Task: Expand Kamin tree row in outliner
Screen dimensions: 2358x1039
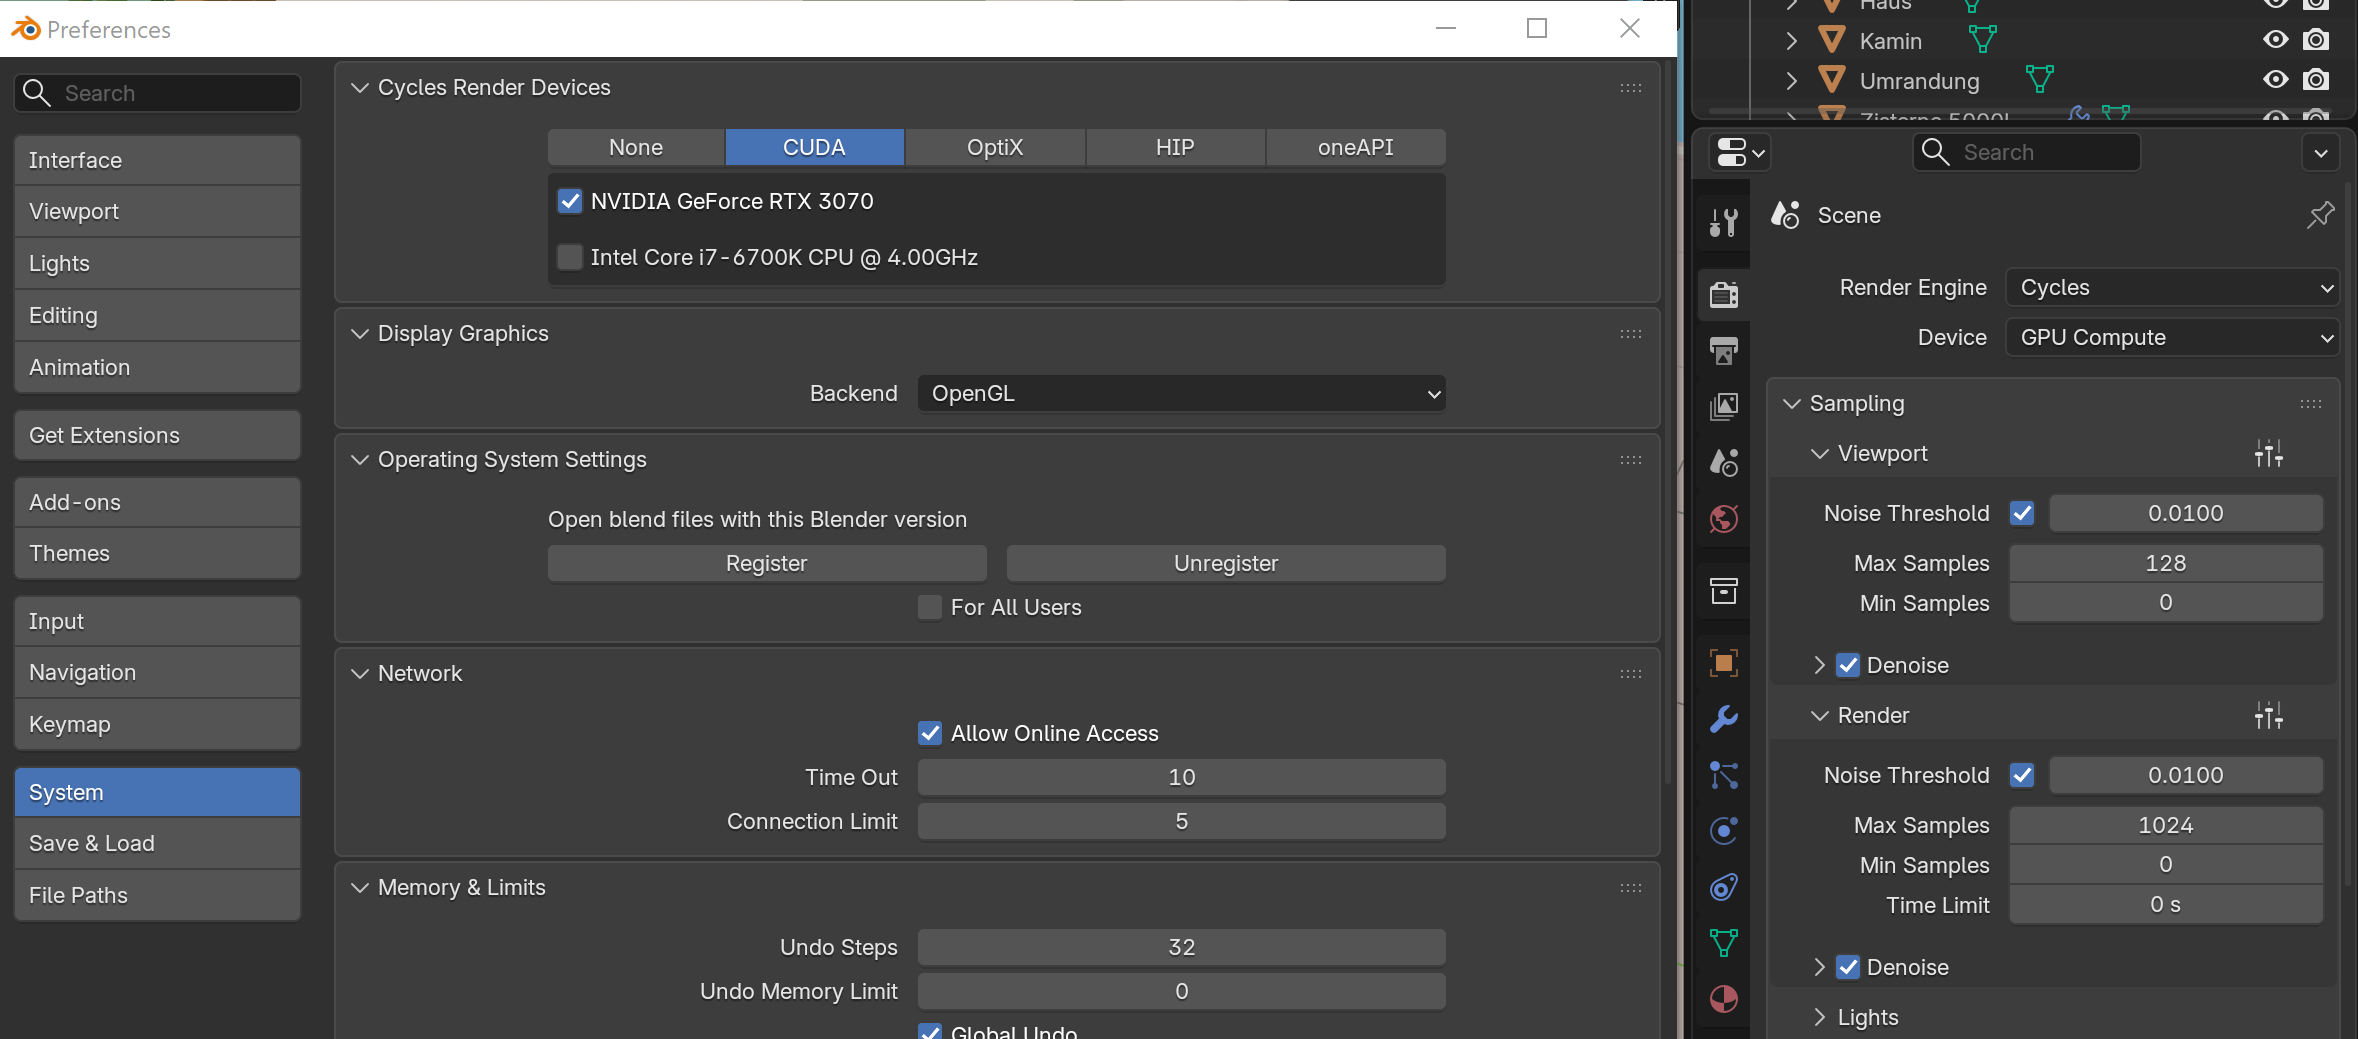Action: 1792,41
